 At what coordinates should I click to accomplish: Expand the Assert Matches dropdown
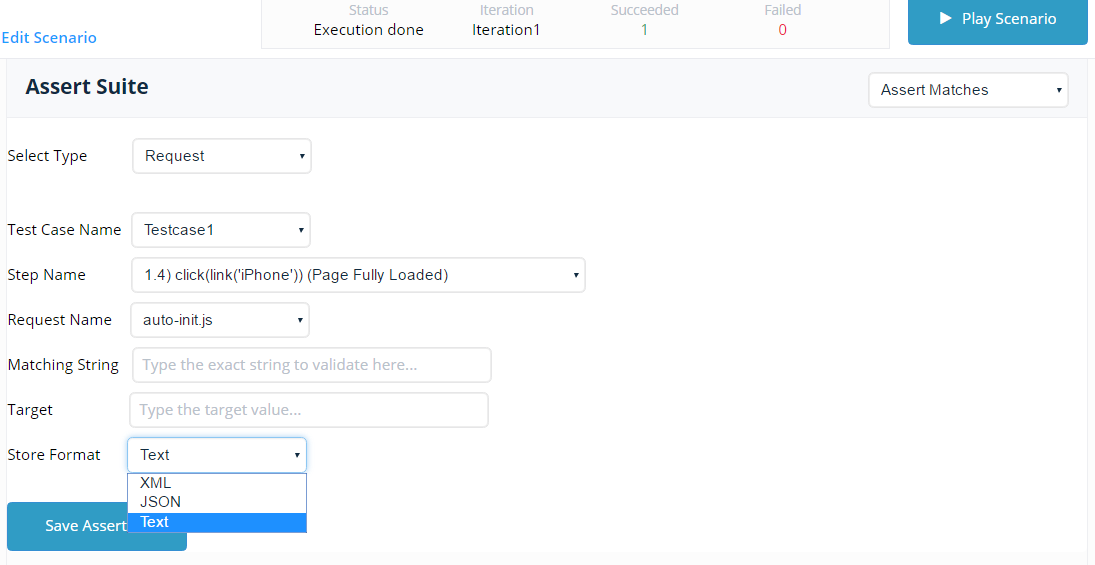(x=968, y=90)
